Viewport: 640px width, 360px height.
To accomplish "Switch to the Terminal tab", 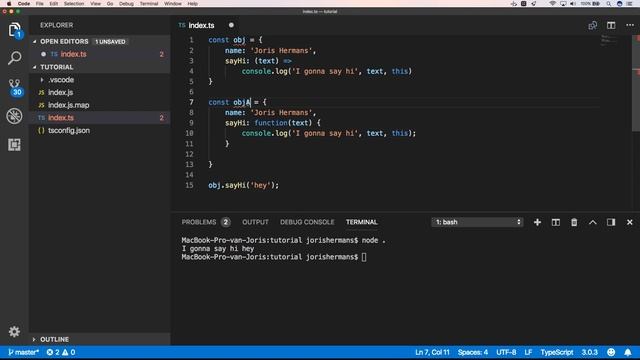I will [x=362, y=222].
